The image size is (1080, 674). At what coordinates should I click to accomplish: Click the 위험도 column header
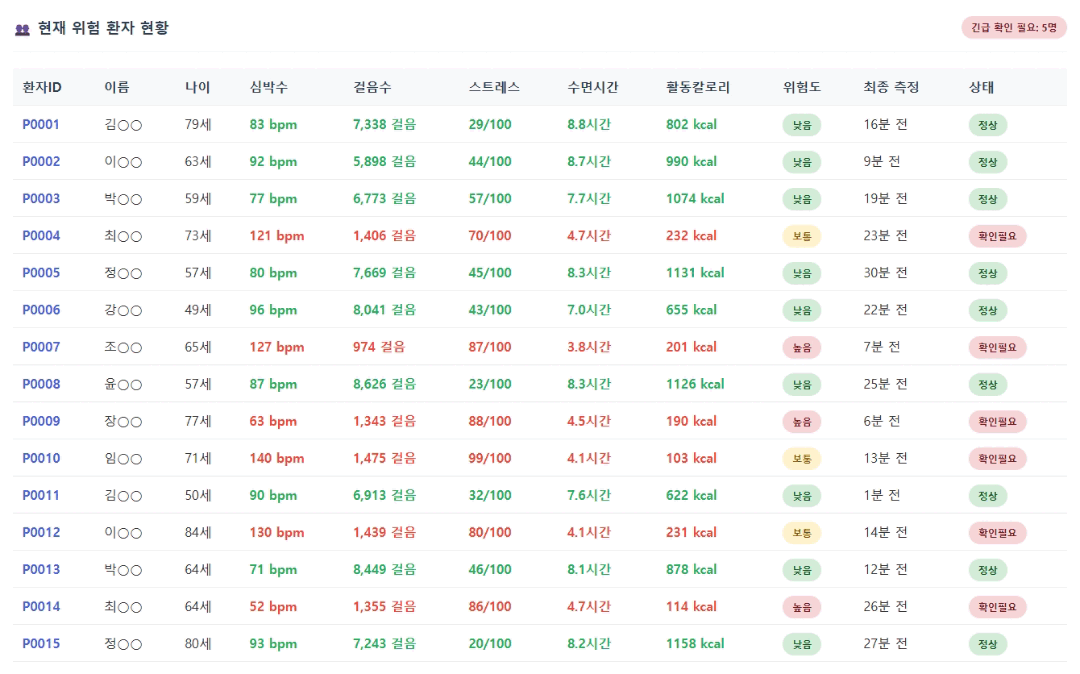tap(802, 87)
